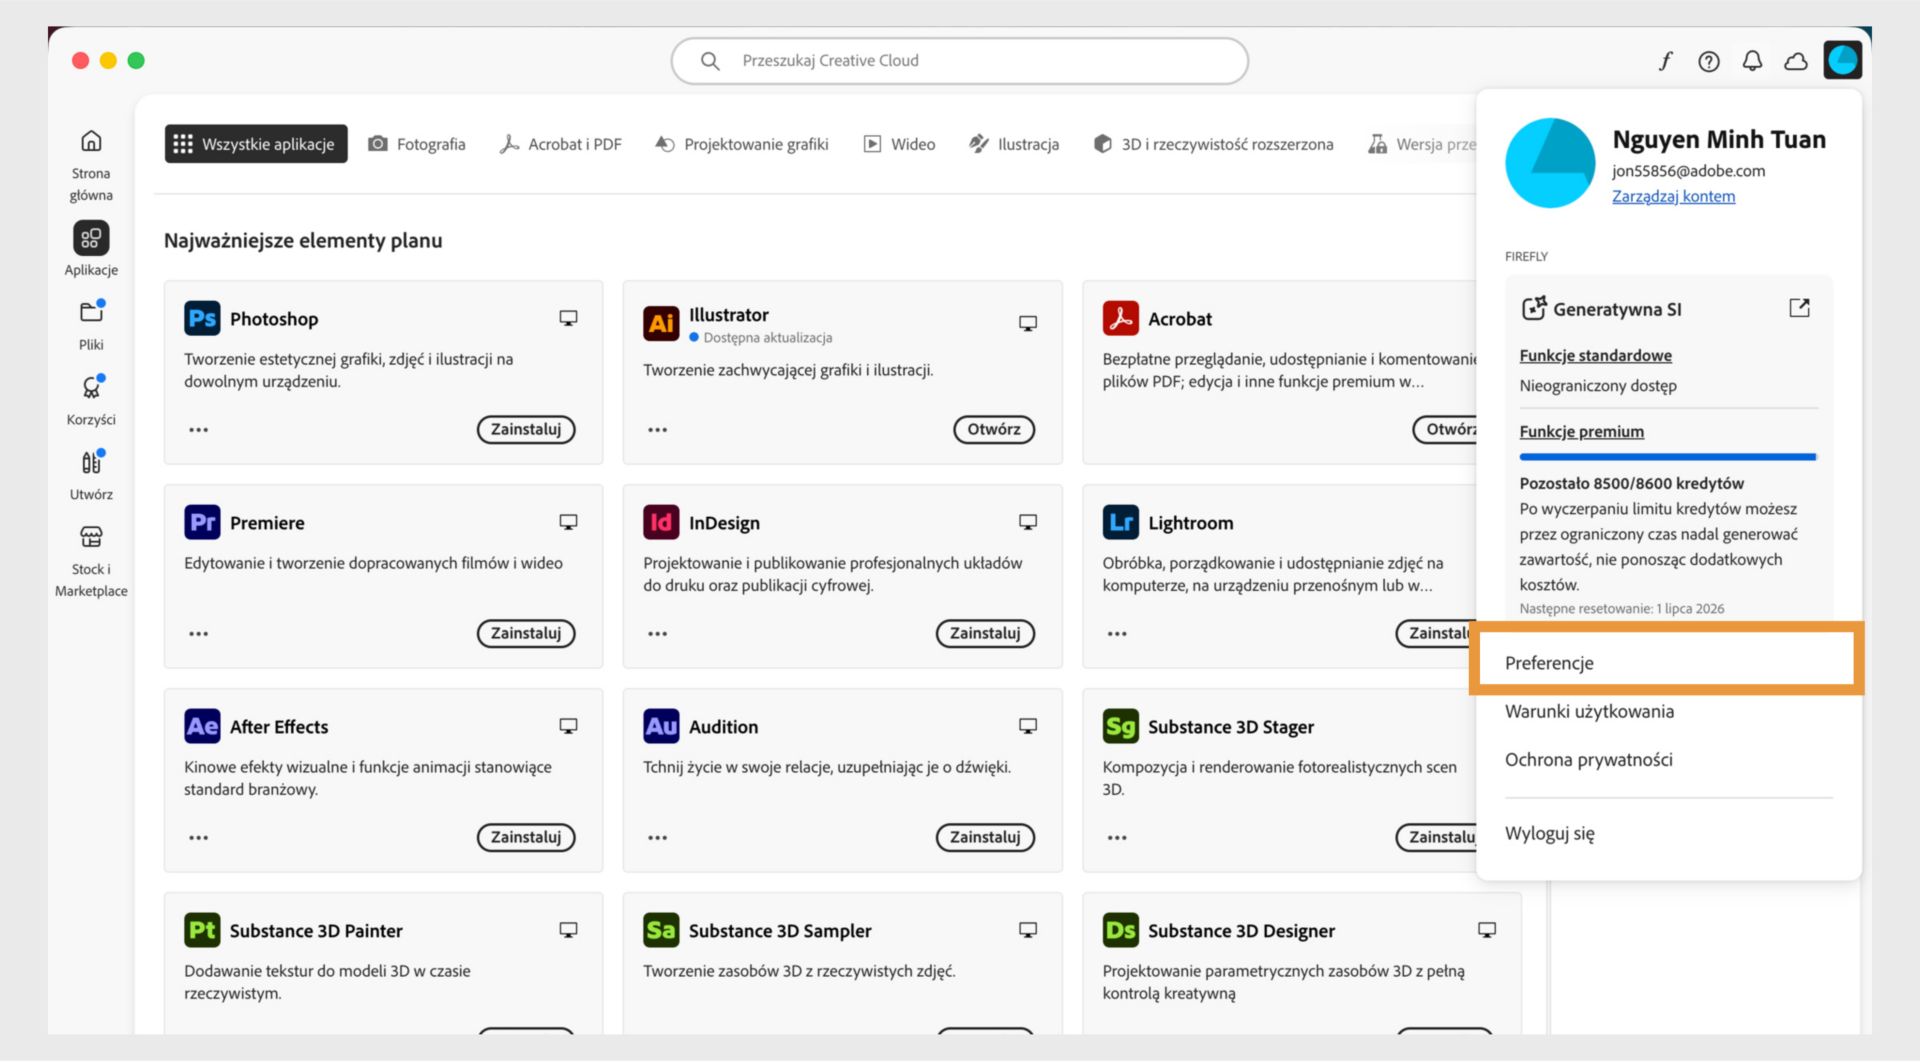The height and width of the screenshot is (1062, 1920).
Task: Install Audition with Zainstaluj button
Action: click(x=985, y=838)
